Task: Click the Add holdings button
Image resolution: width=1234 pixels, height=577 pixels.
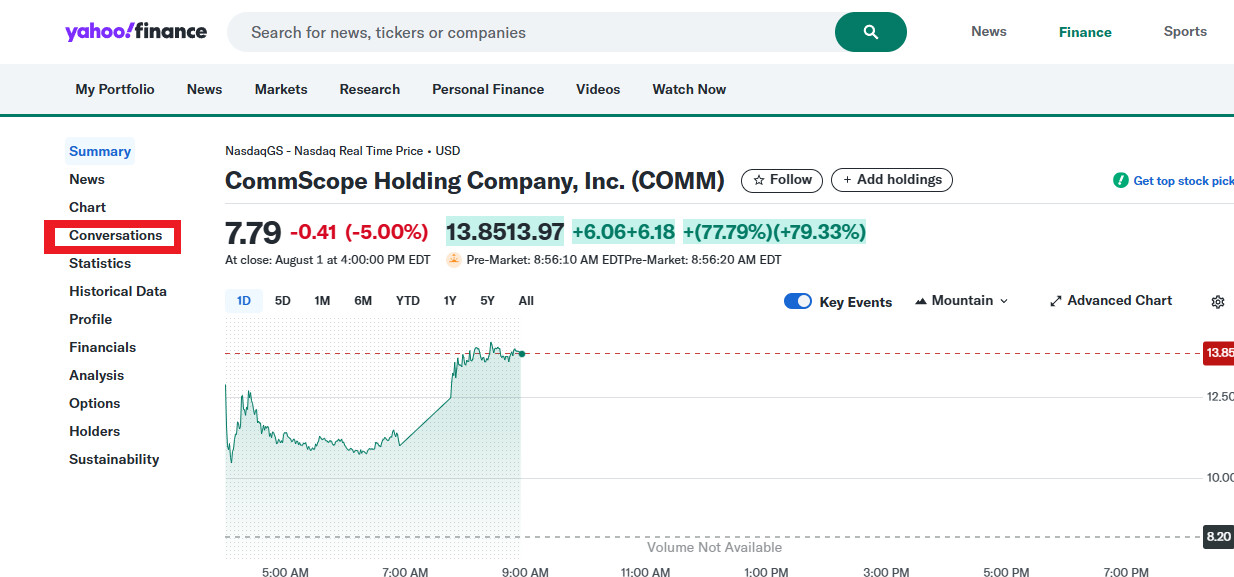Action: (891, 180)
